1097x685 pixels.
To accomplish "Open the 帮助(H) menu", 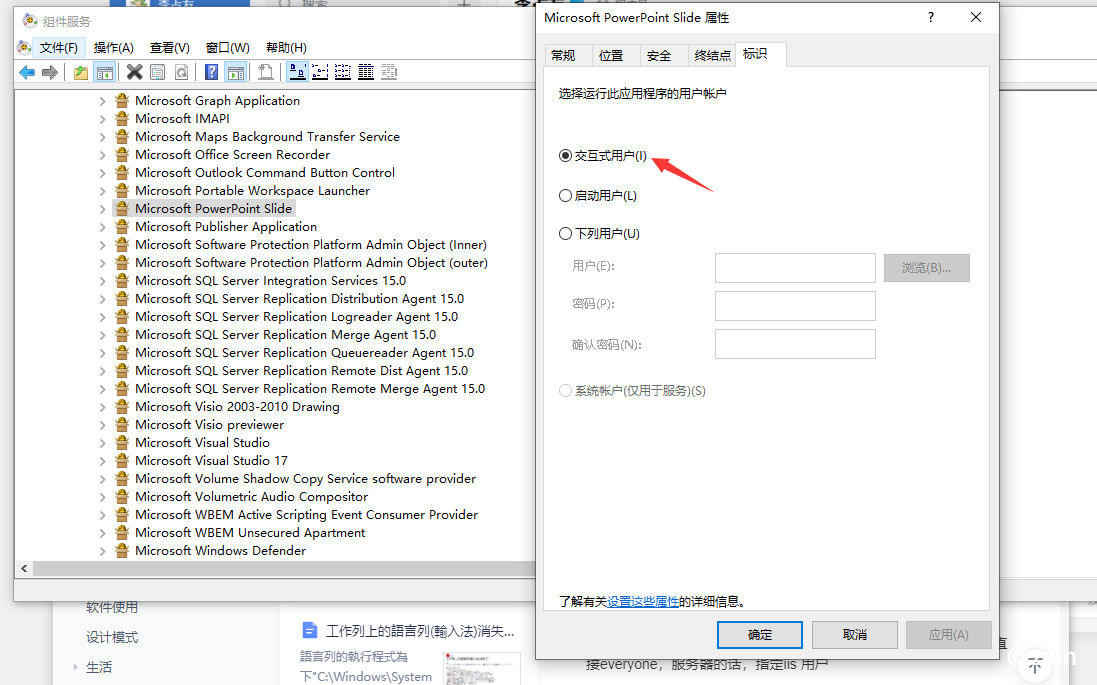I will (x=286, y=48).
